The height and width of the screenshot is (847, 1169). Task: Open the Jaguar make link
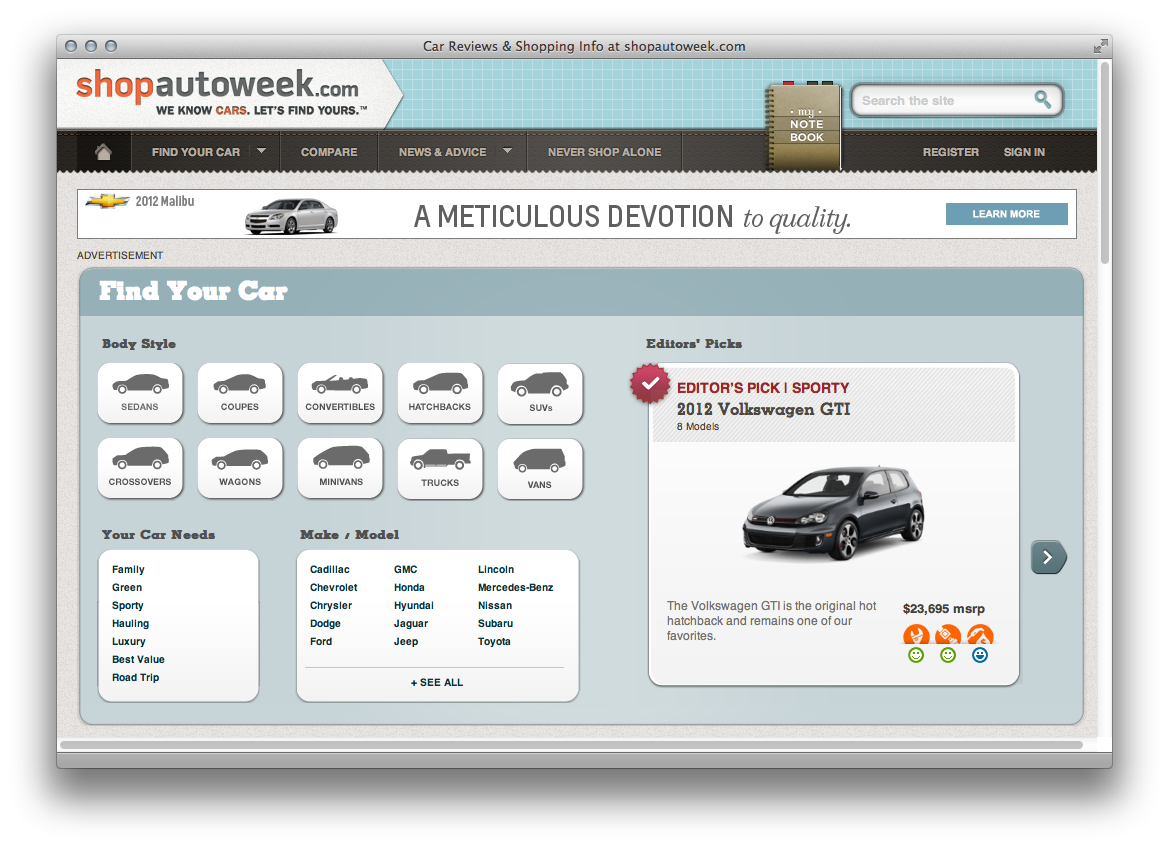[x=411, y=623]
